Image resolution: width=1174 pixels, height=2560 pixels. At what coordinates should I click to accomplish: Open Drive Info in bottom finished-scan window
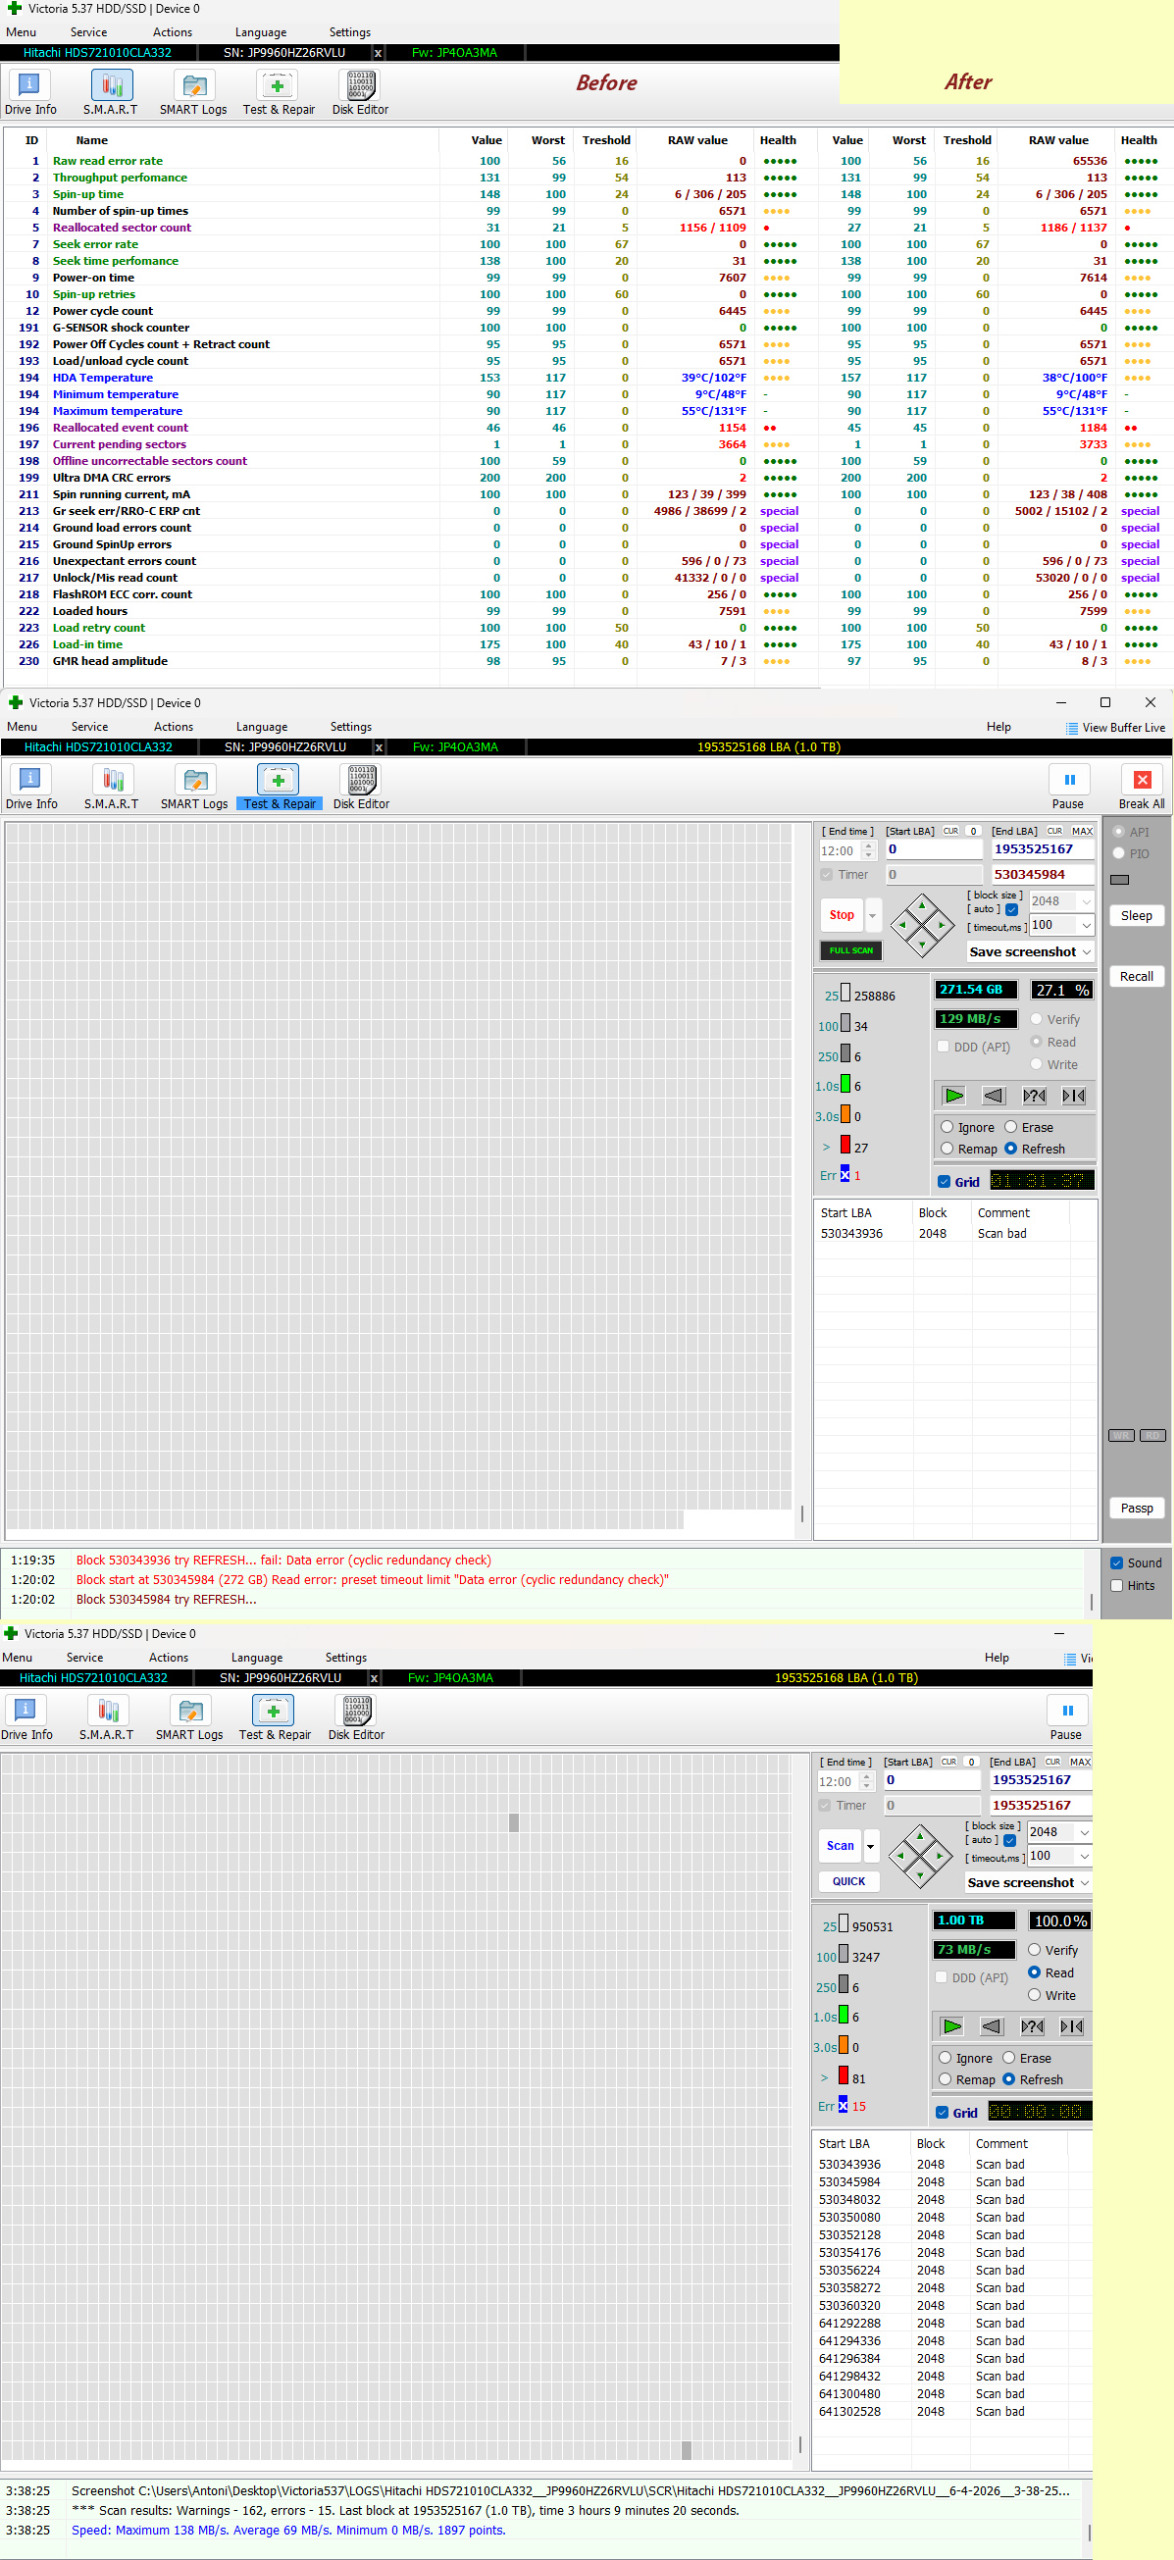click(x=27, y=1718)
